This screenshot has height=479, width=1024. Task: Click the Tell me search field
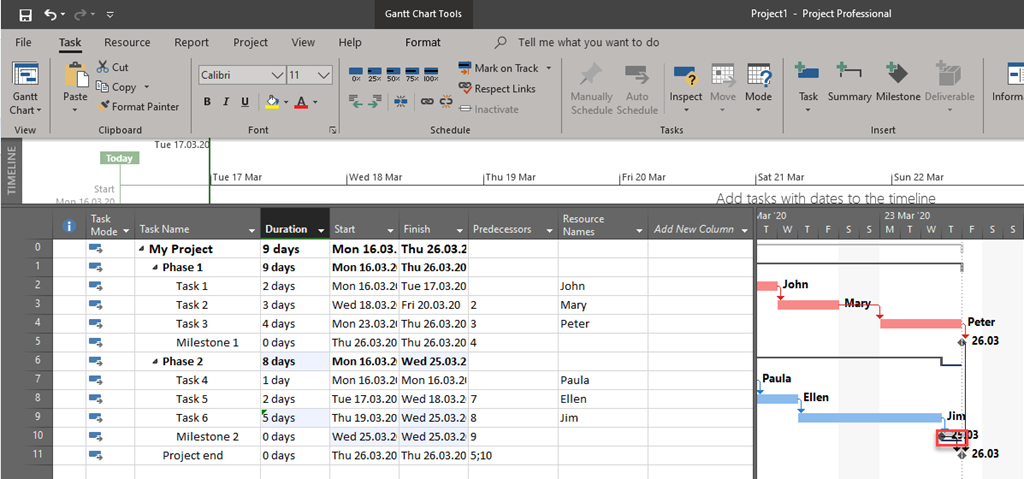click(x=588, y=43)
